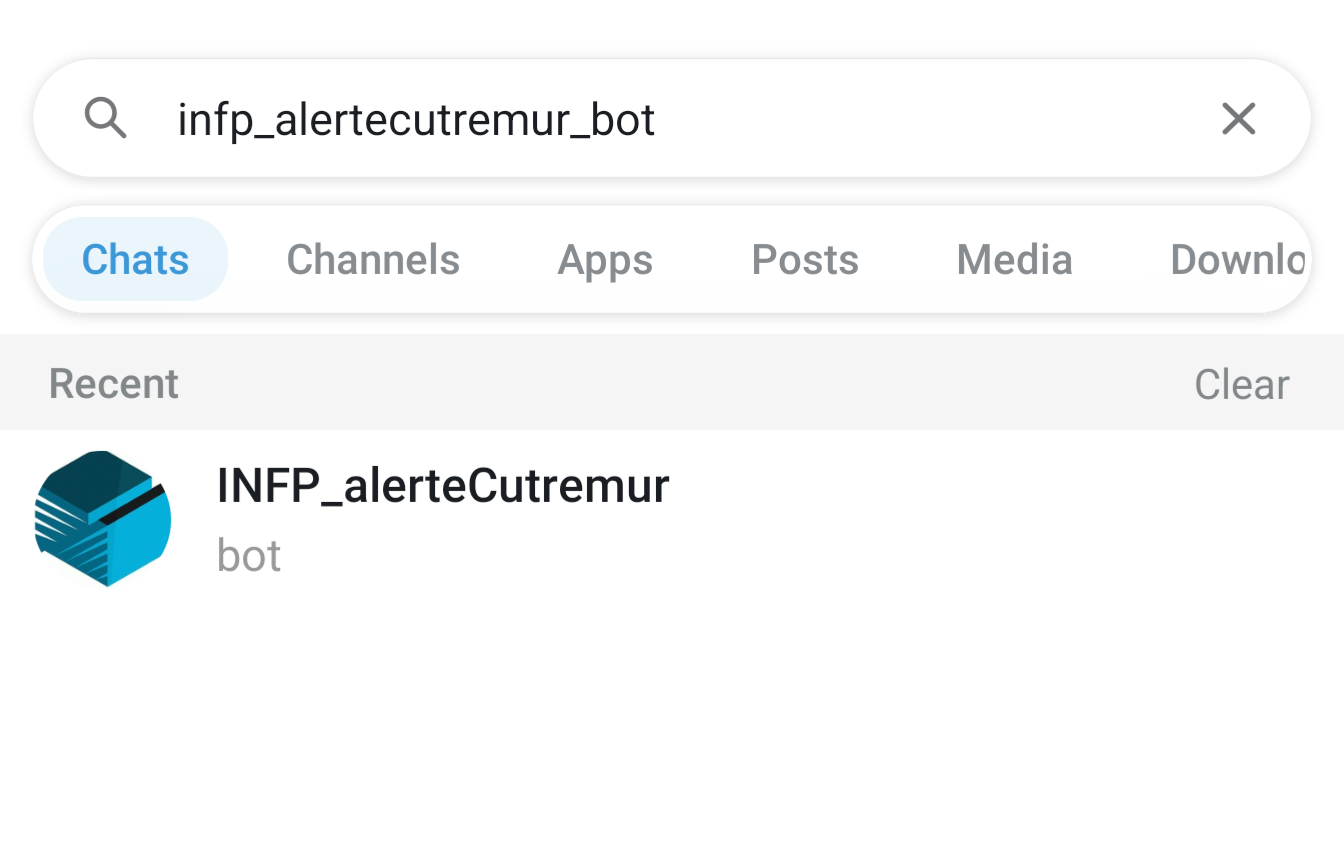Image resolution: width=1344 pixels, height=860 pixels.
Task: Click the Recent section header label
Action: coord(114,384)
